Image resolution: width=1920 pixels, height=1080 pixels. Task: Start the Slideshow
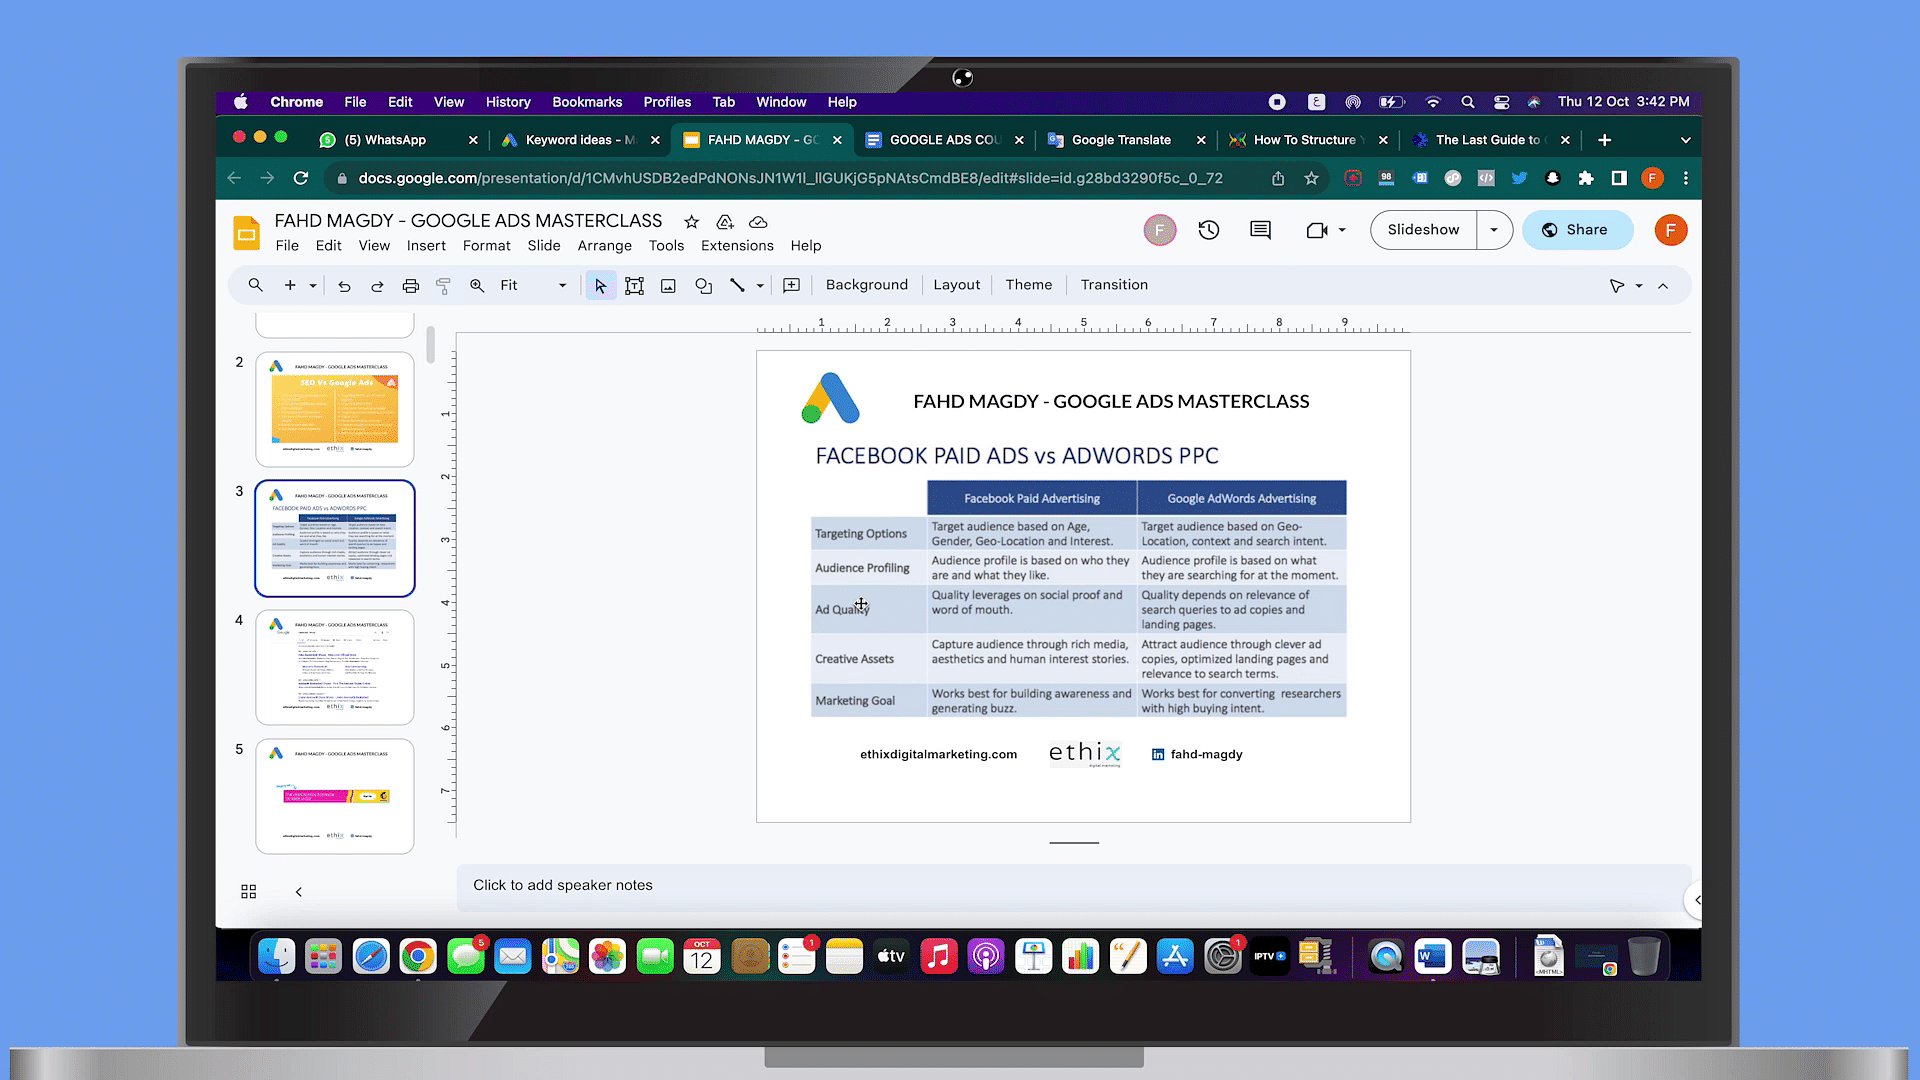click(1423, 230)
